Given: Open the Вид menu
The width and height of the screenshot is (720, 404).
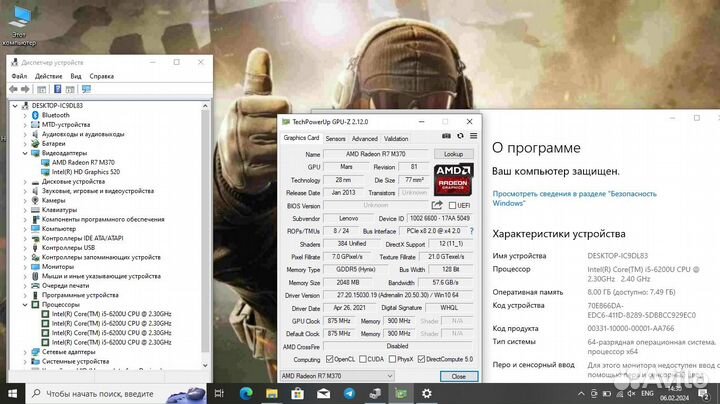Looking at the screenshot, I should tap(76, 76).
